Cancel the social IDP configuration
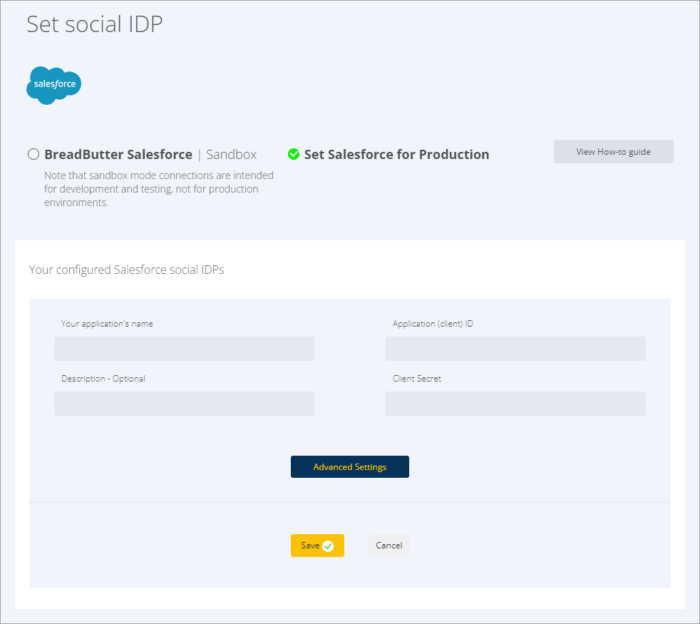This screenshot has height=624, width=700. (388, 545)
